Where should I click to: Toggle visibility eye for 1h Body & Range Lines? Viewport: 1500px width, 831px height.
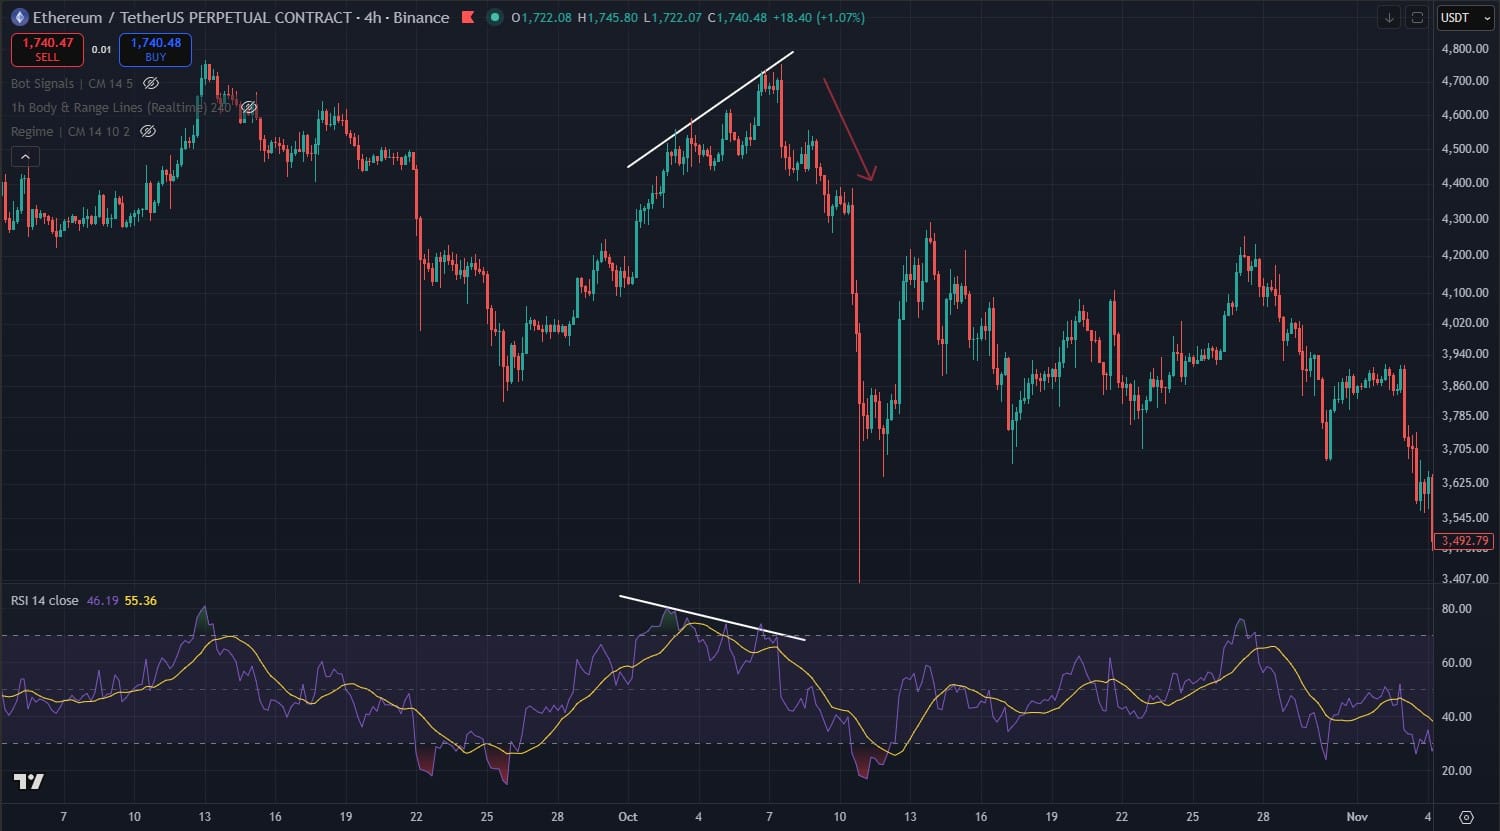click(x=249, y=107)
